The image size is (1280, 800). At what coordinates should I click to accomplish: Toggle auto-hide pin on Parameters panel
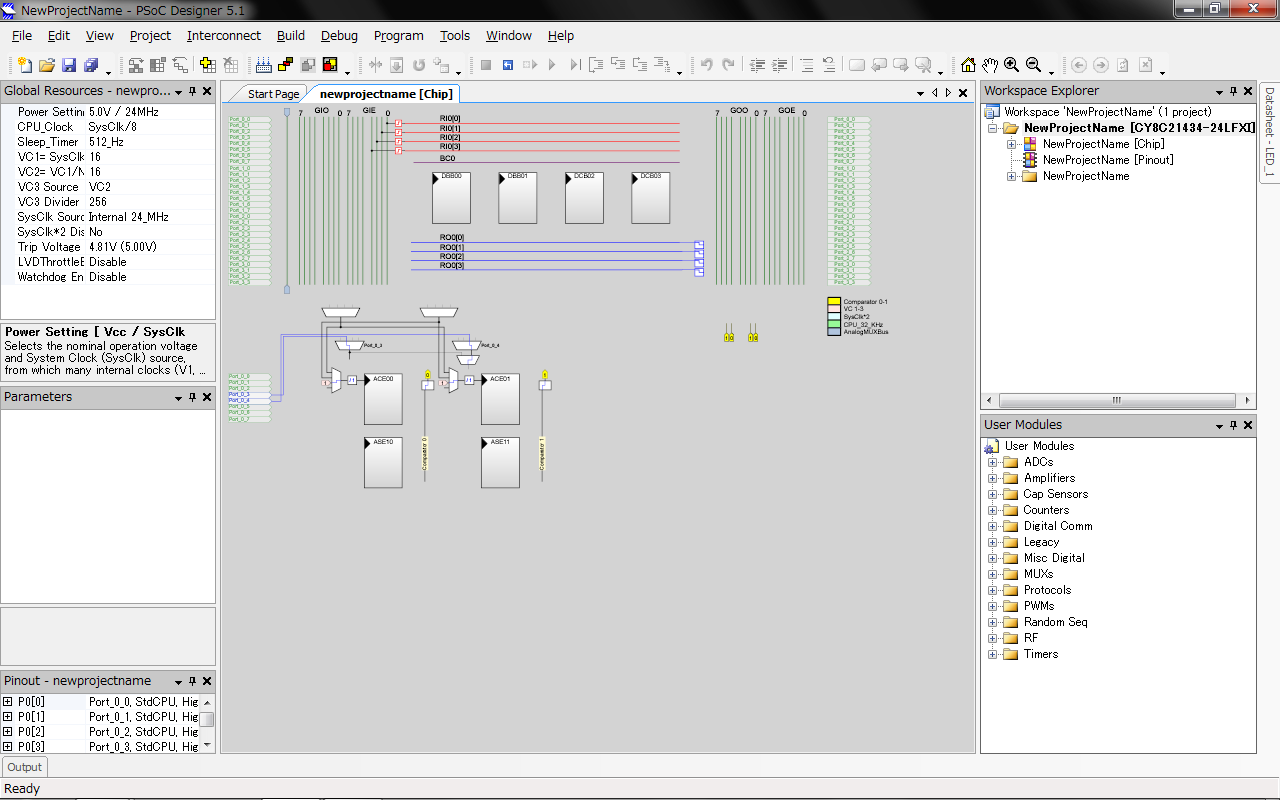(193, 397)
